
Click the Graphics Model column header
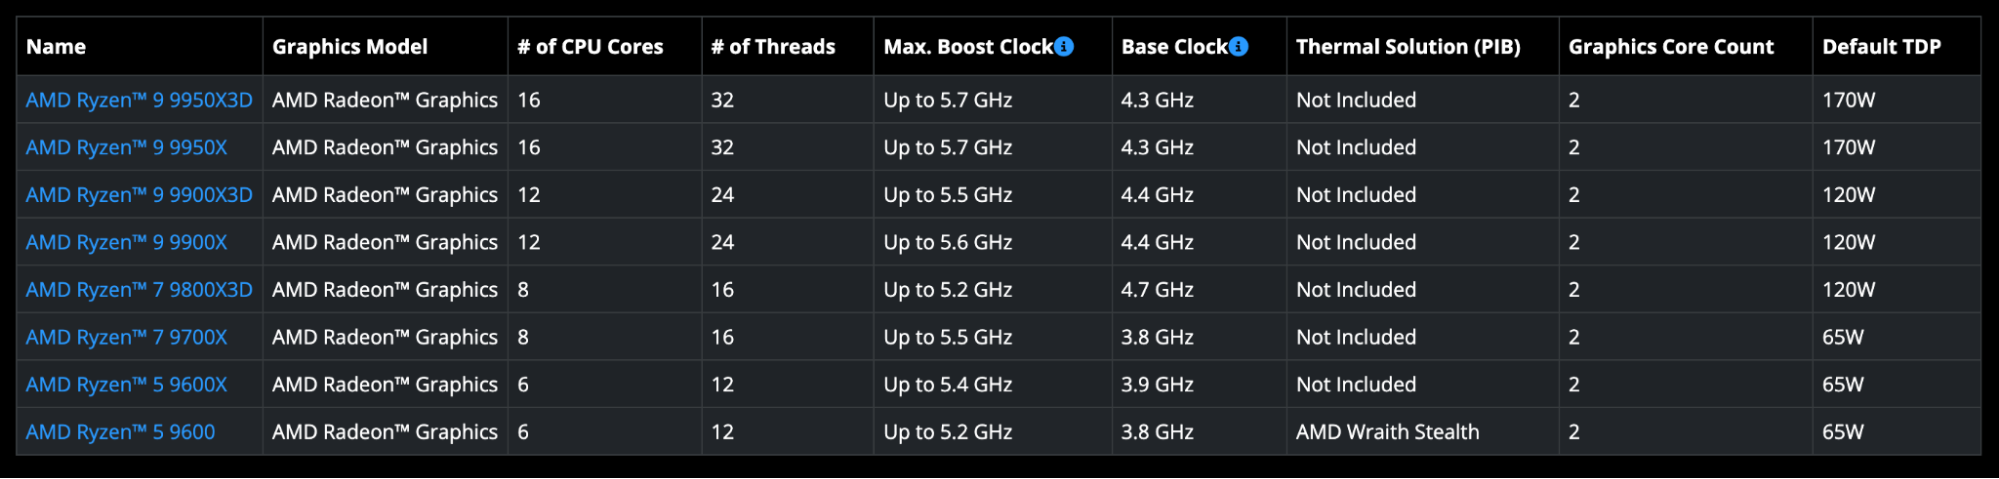click(350, 46)
